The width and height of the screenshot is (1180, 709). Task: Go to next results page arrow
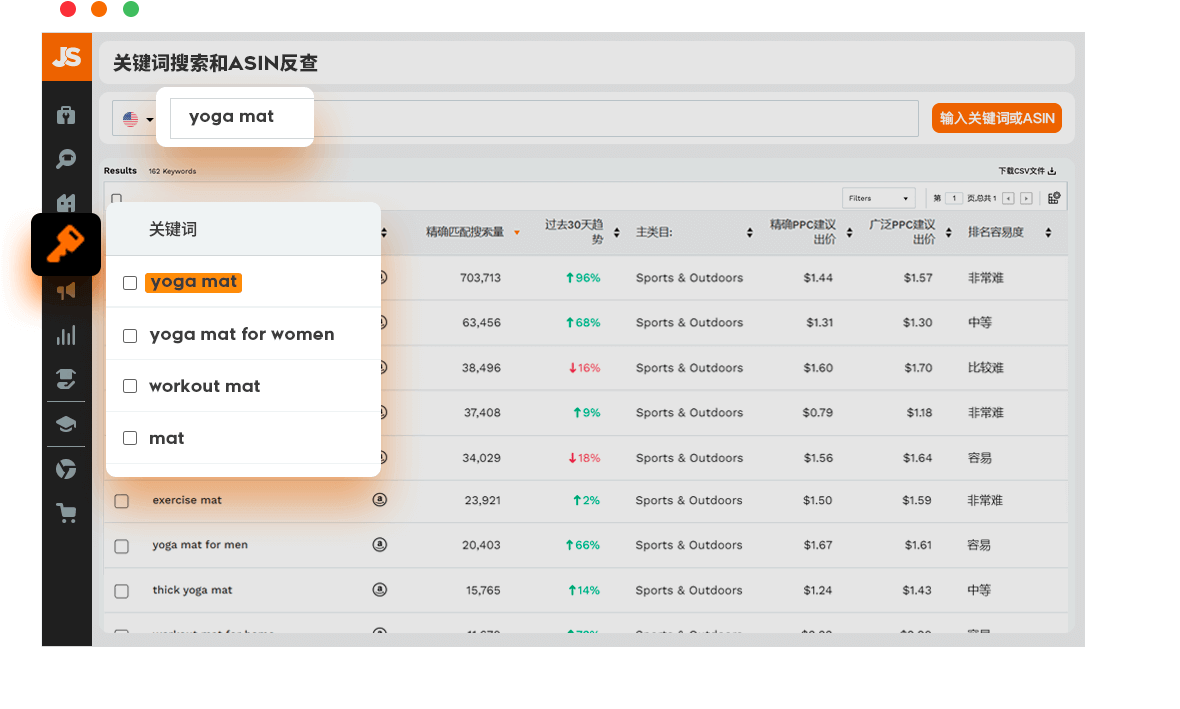1026,199
